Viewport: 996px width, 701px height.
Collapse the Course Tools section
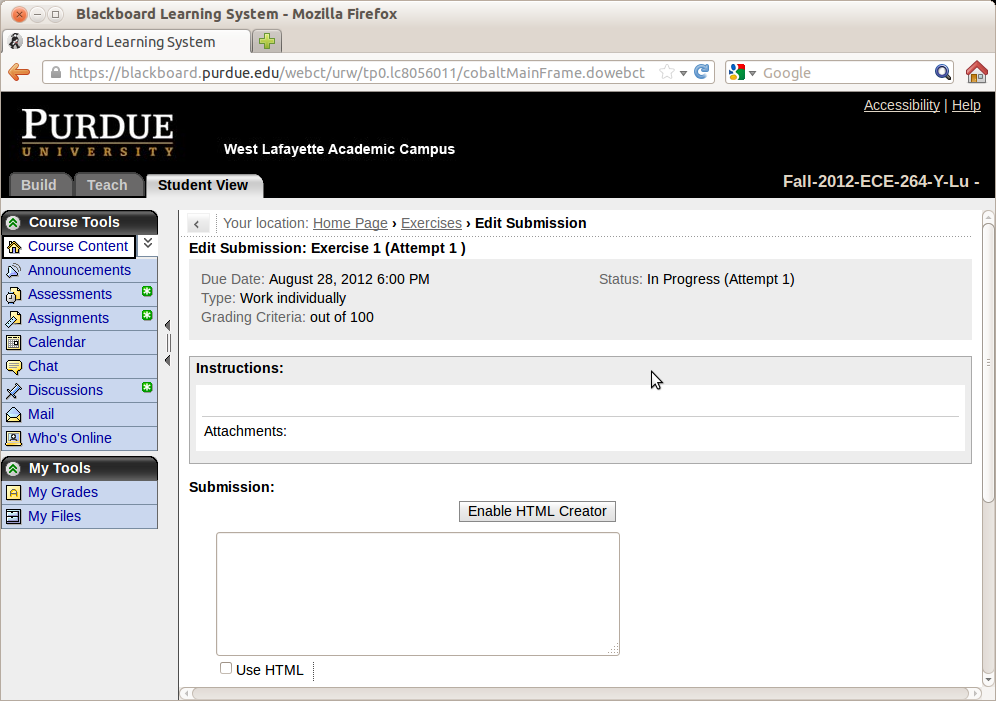coord(14,222)
